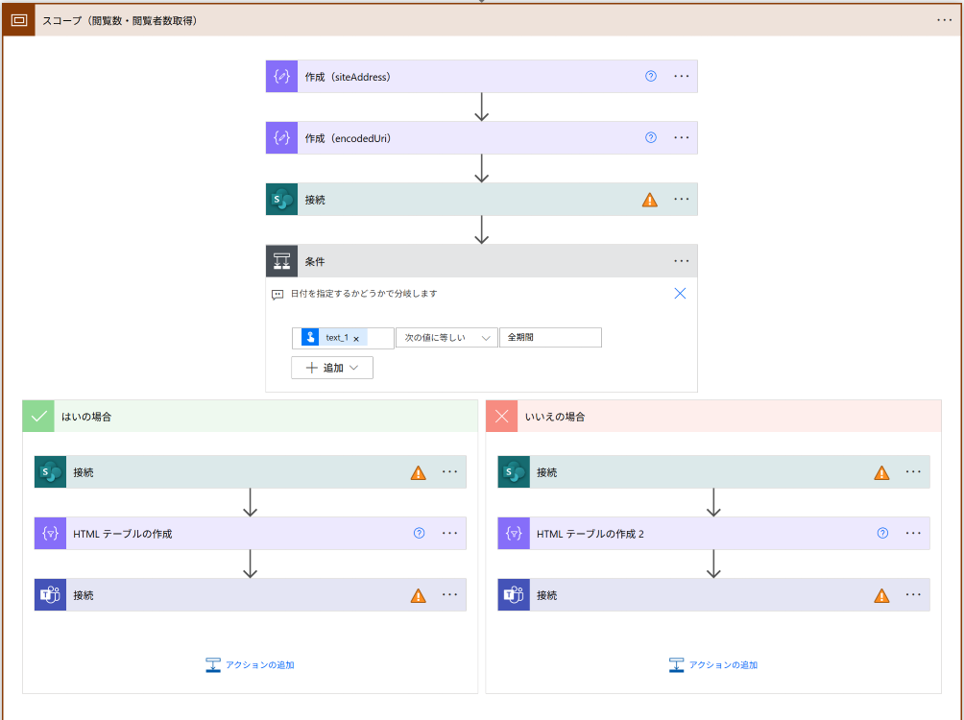Click the HTML テーブルの作成 2 action icon

point(514,534)
